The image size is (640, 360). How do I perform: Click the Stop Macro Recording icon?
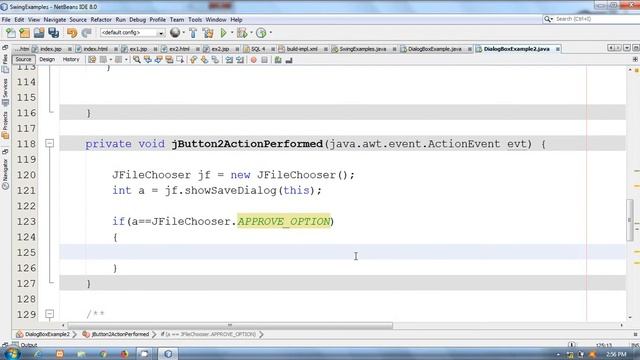click(x=264, y=60)
